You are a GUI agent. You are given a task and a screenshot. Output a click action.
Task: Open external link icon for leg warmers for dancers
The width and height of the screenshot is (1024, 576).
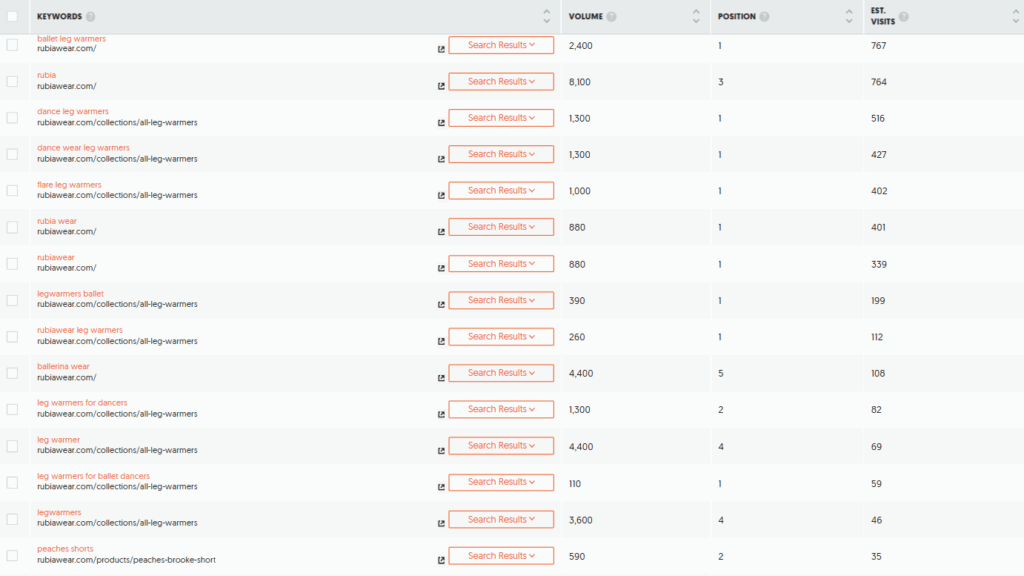click(441, 415)
